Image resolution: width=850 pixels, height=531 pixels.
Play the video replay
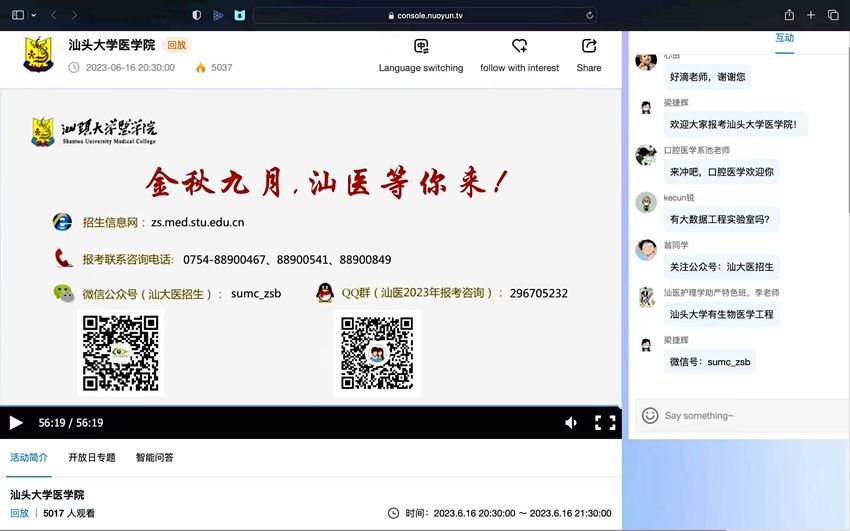[16, 423]
